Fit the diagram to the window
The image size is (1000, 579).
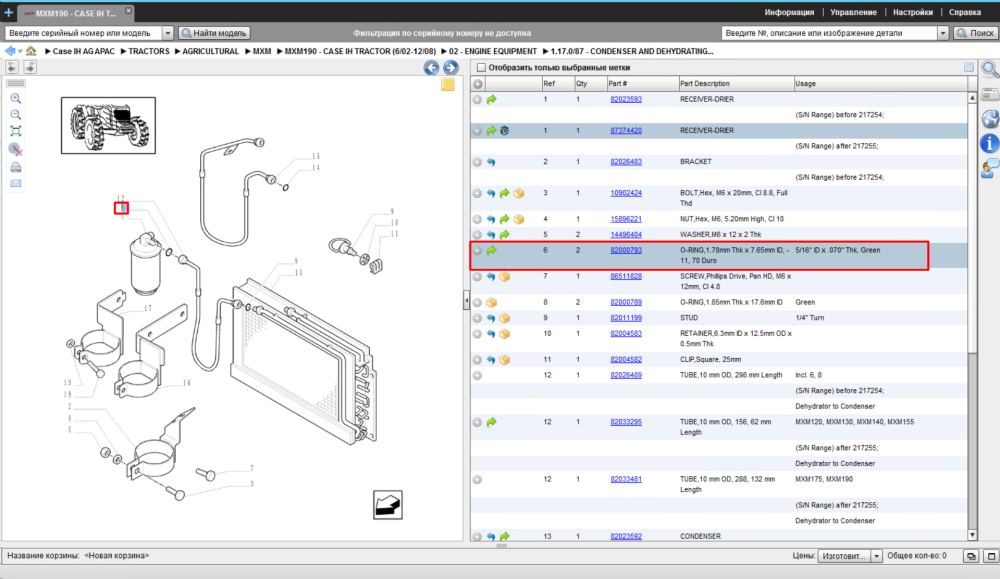coord(16,131)
